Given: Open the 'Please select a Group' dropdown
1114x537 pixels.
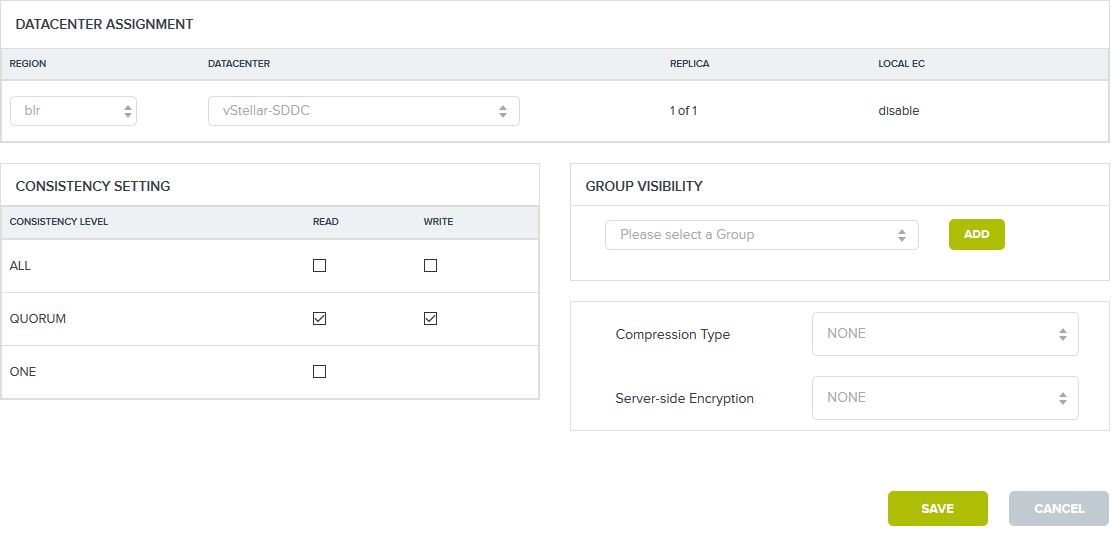Looking at the screenshot, I should 761,235.
